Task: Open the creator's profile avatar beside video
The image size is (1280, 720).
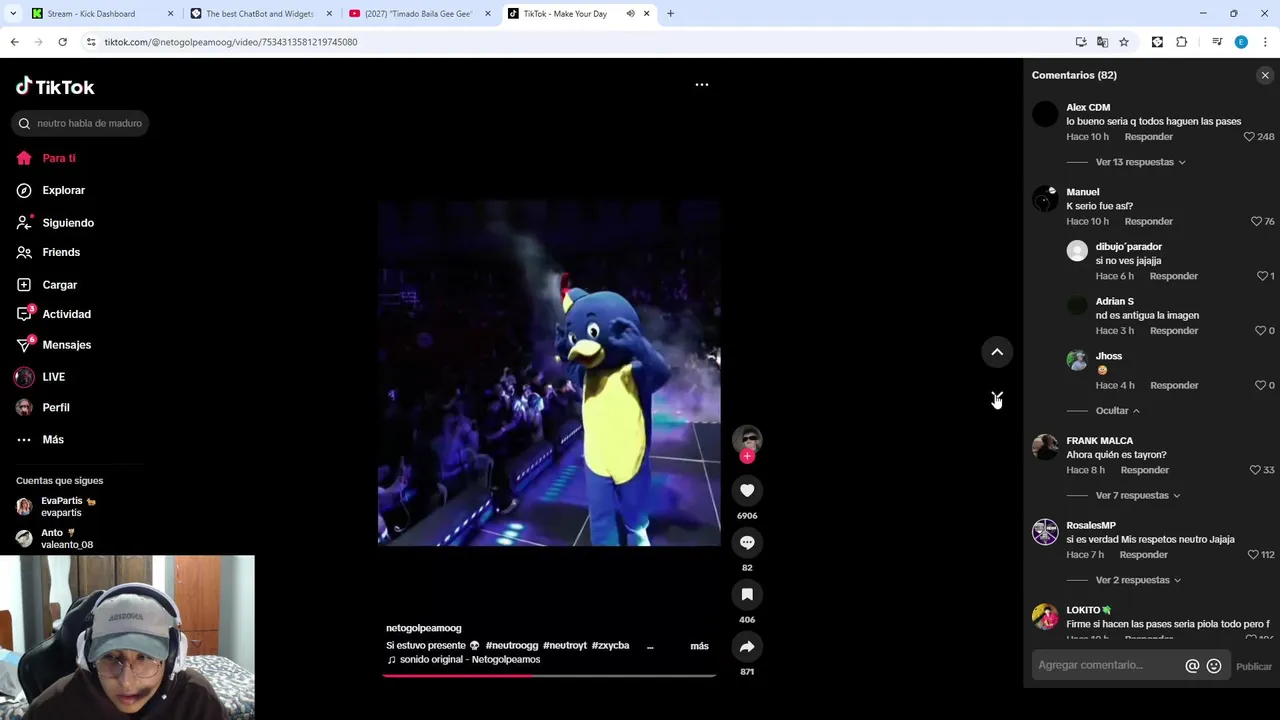Action: [747, 439]
